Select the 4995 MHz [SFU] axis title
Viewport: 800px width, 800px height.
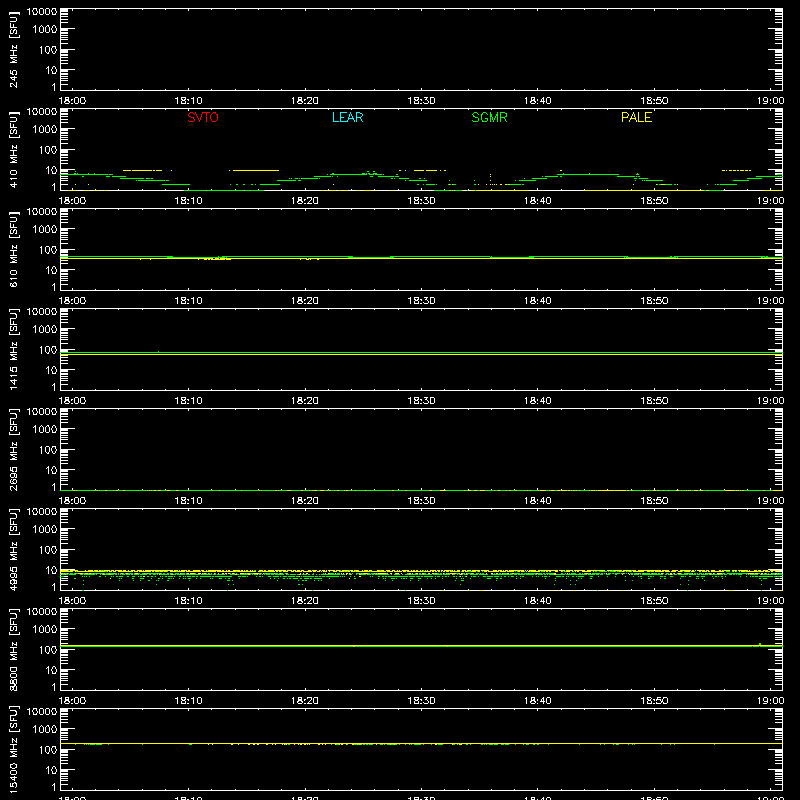13,549
